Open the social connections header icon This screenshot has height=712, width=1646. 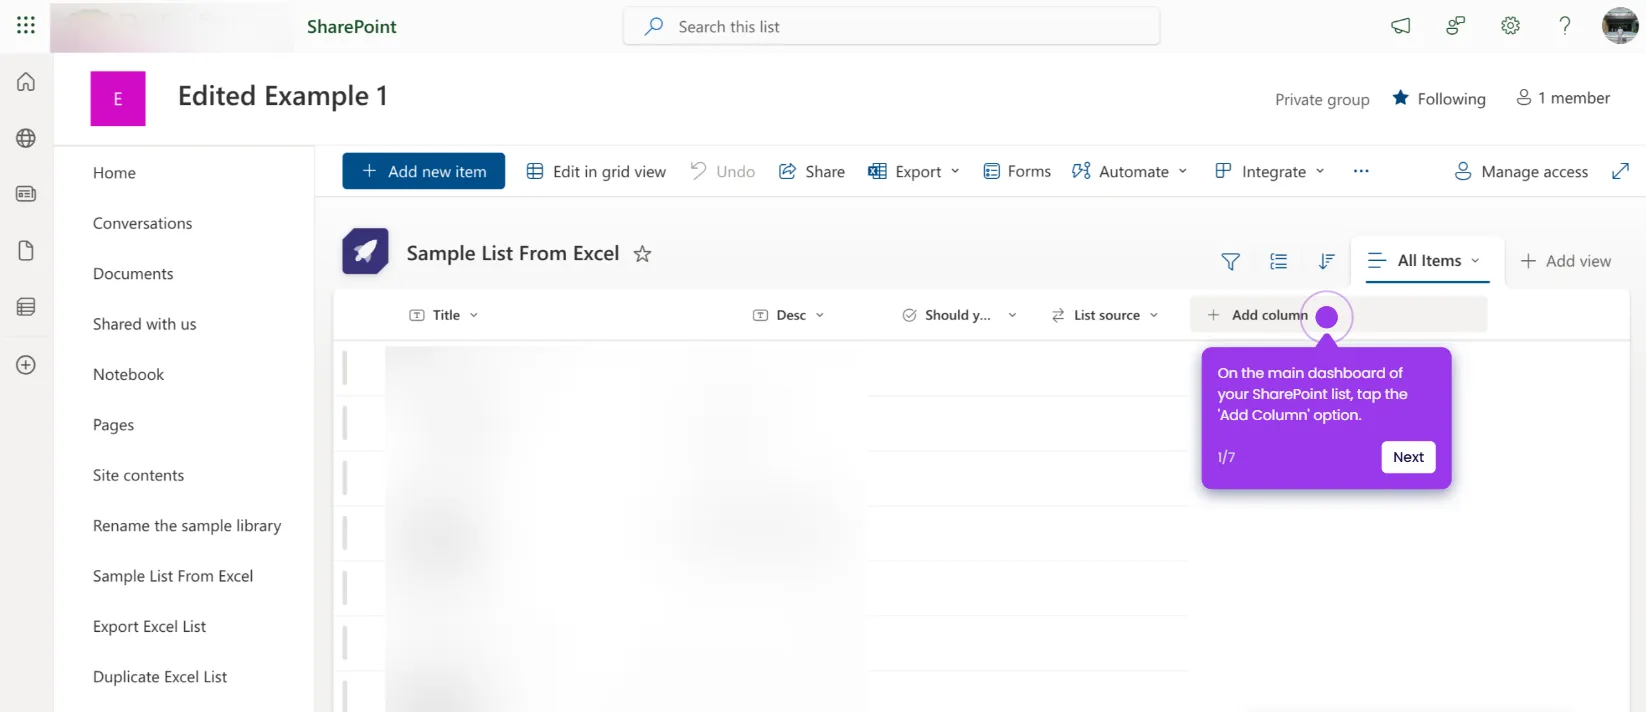[1455, 26]
